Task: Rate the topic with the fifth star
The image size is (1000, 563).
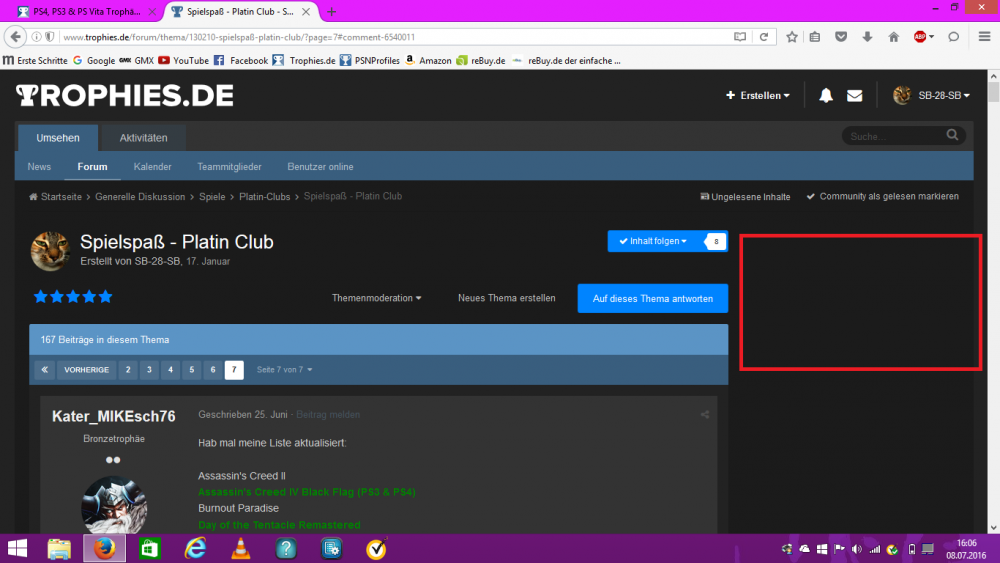Action: [106, 297]
